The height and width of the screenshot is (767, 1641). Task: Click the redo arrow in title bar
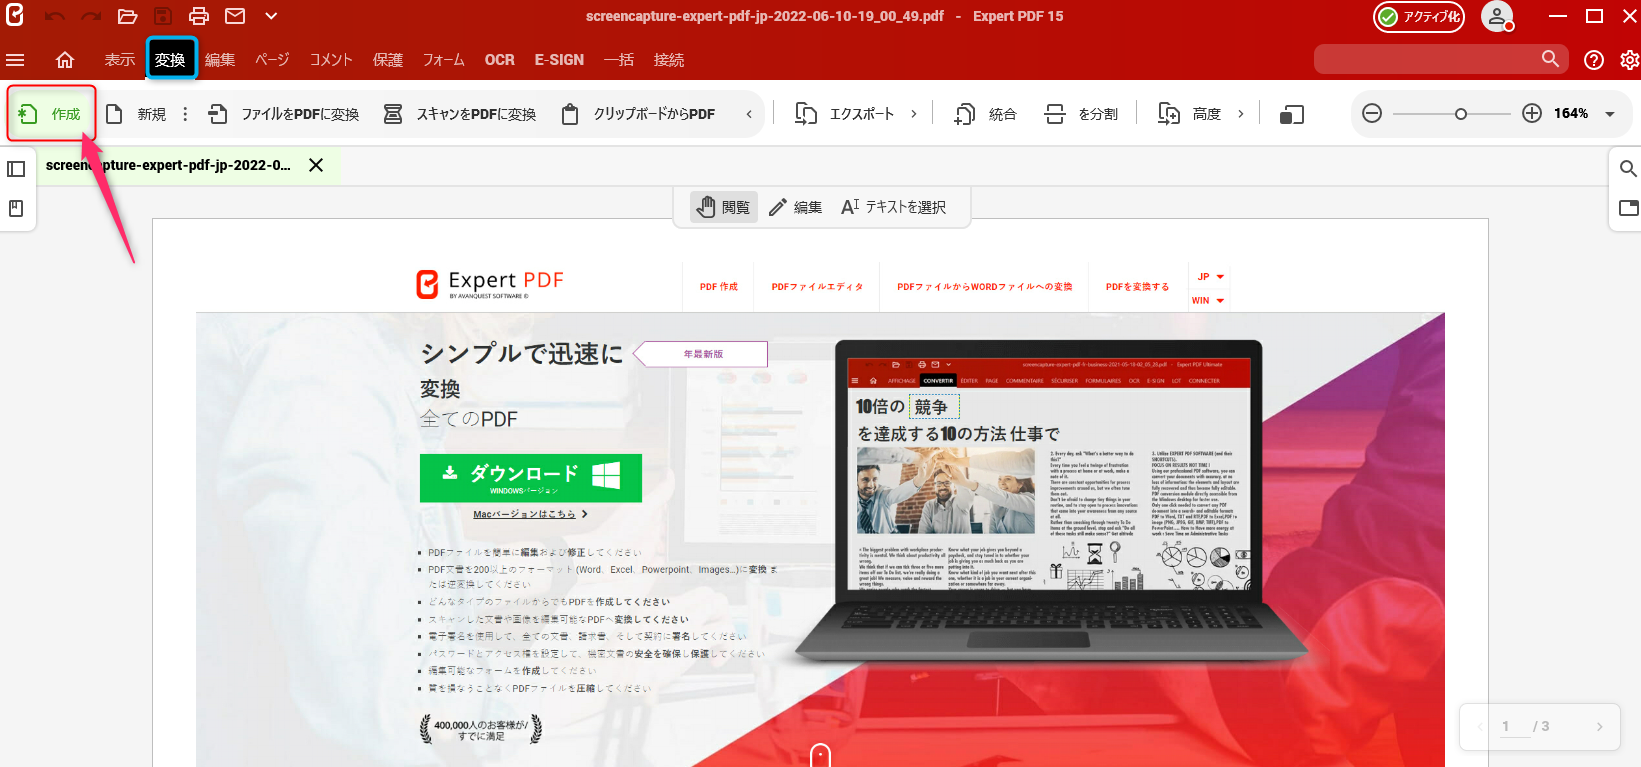tap(91, 16)
